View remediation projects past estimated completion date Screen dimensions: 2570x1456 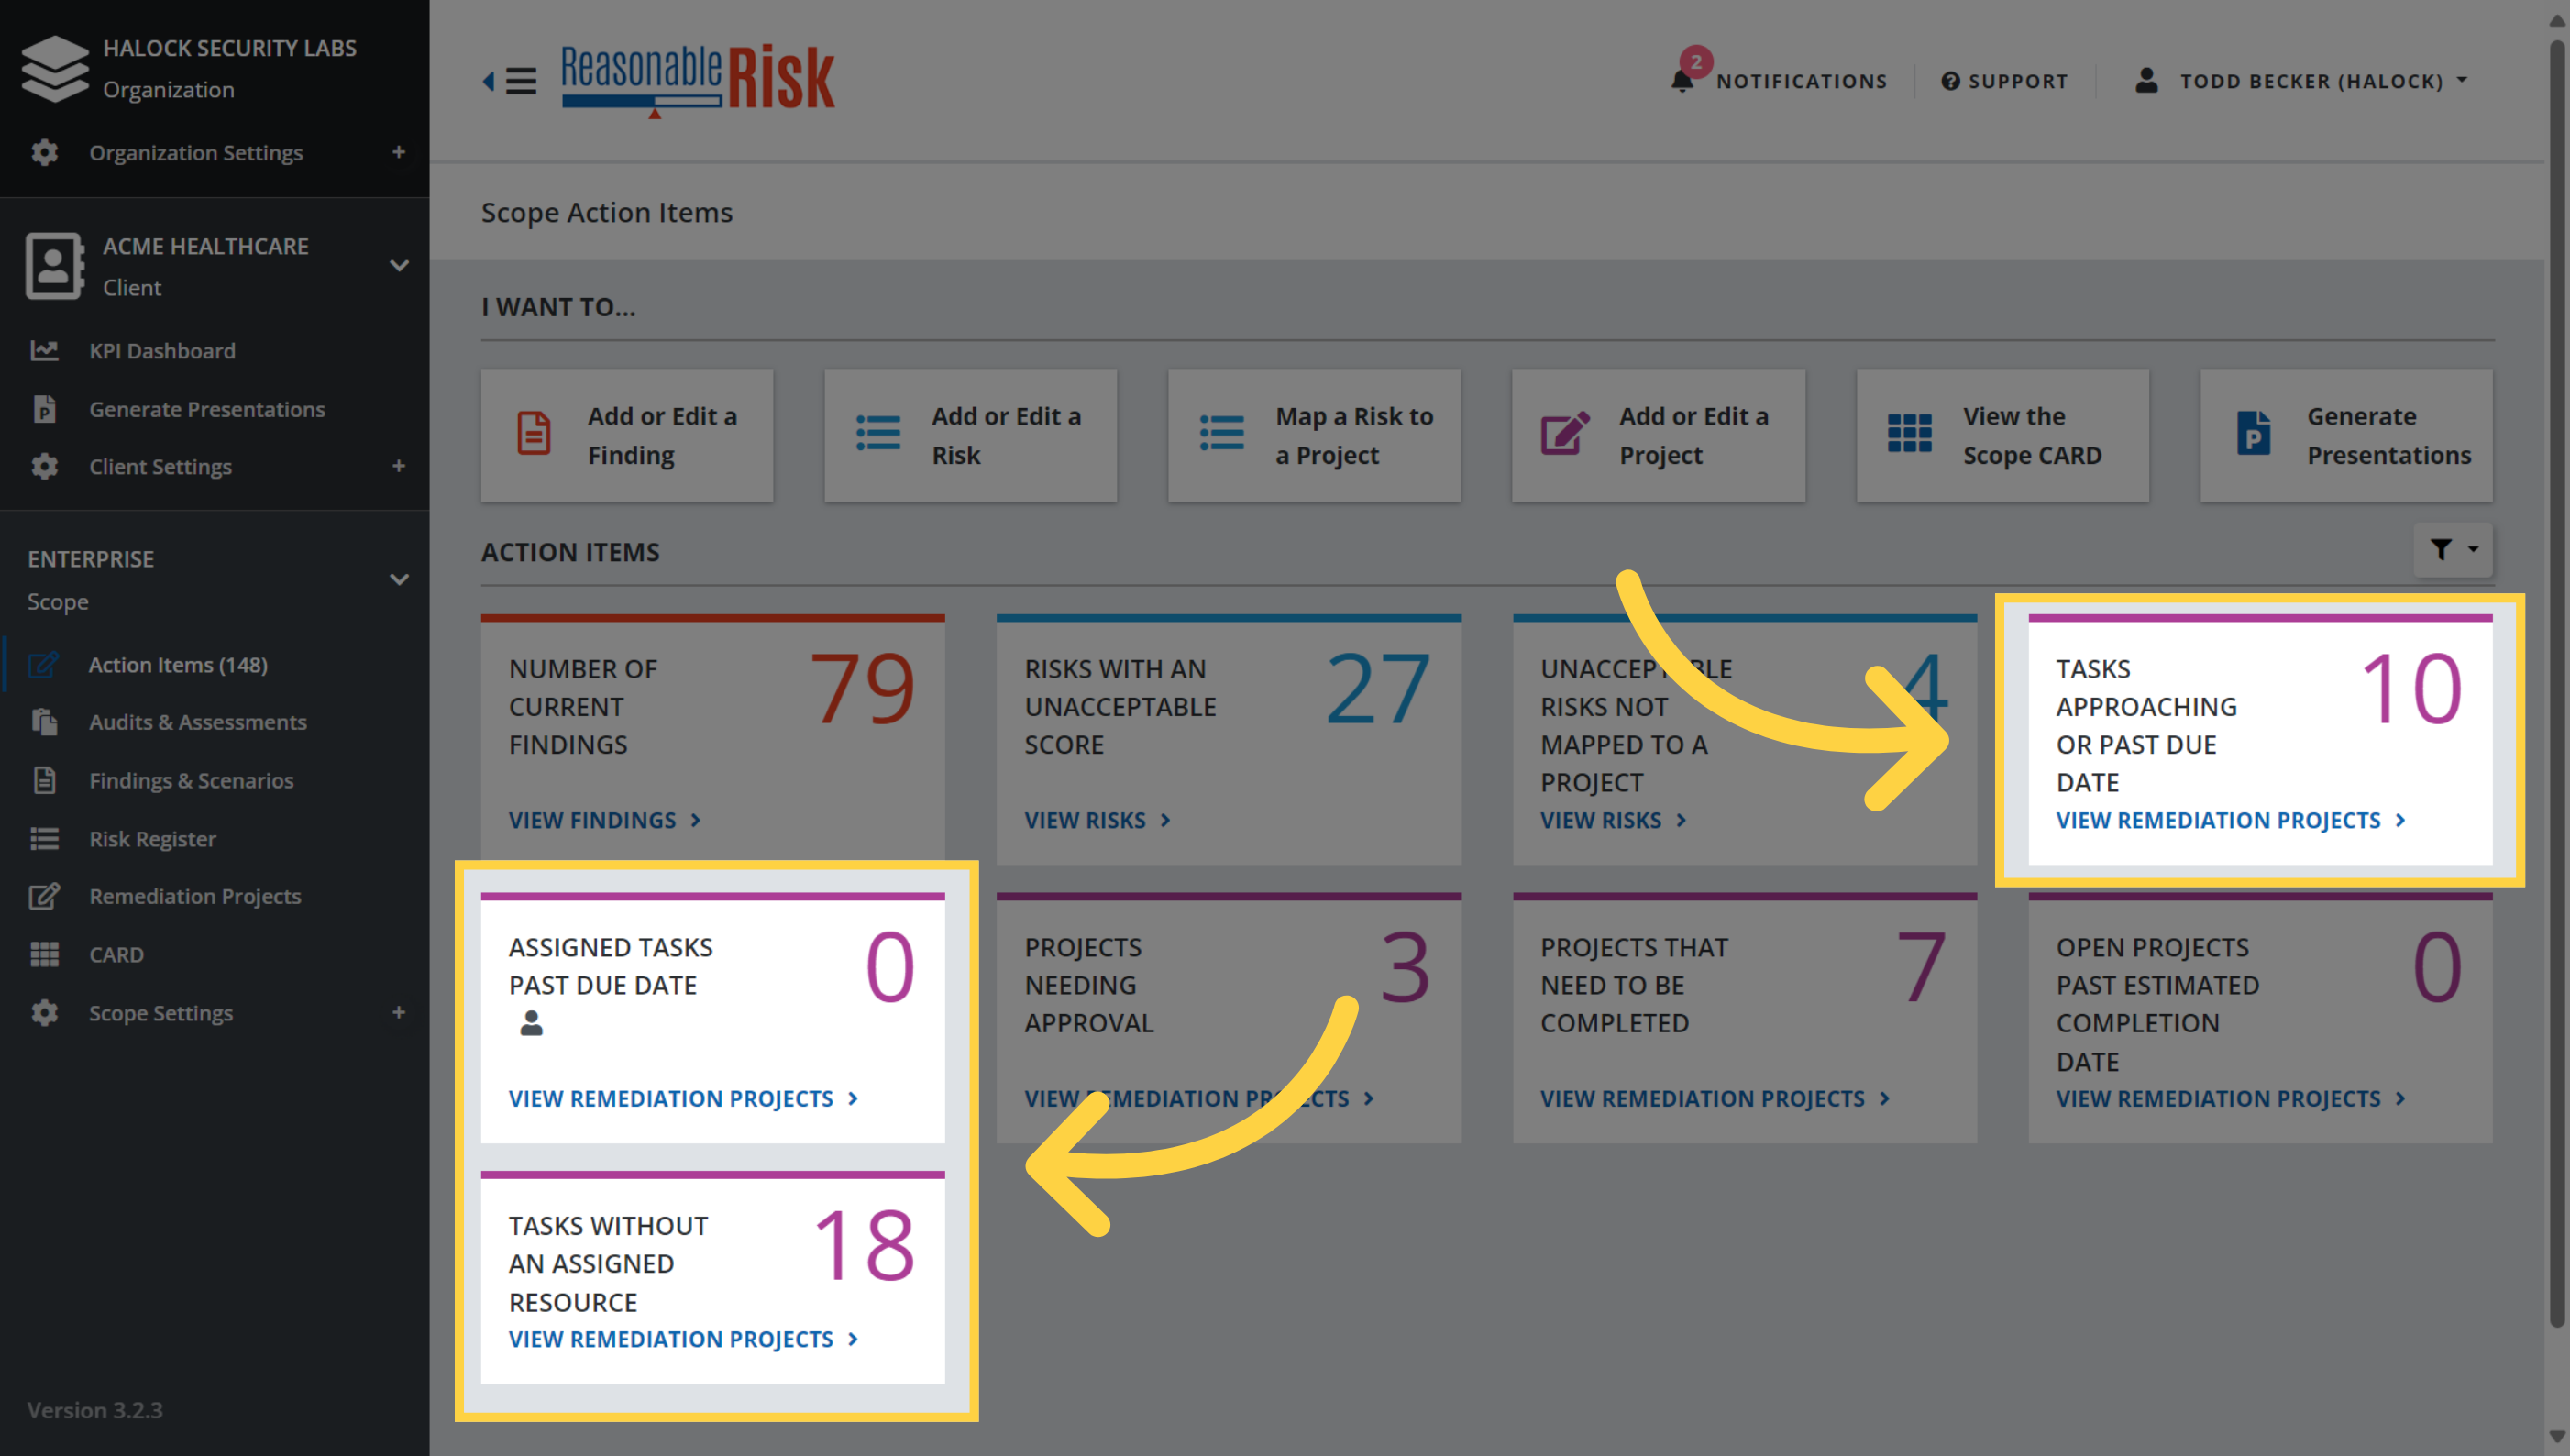[x=2231, y=1098]
